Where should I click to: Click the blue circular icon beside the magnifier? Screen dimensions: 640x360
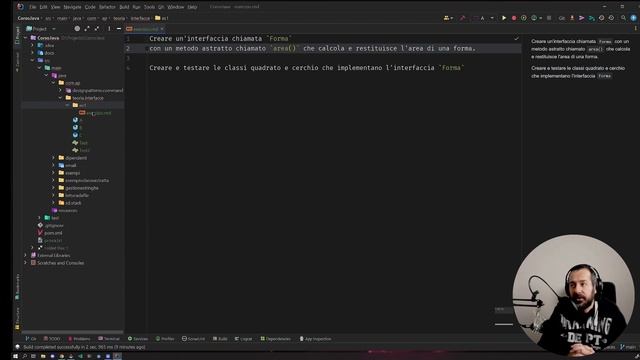point(633,18)
